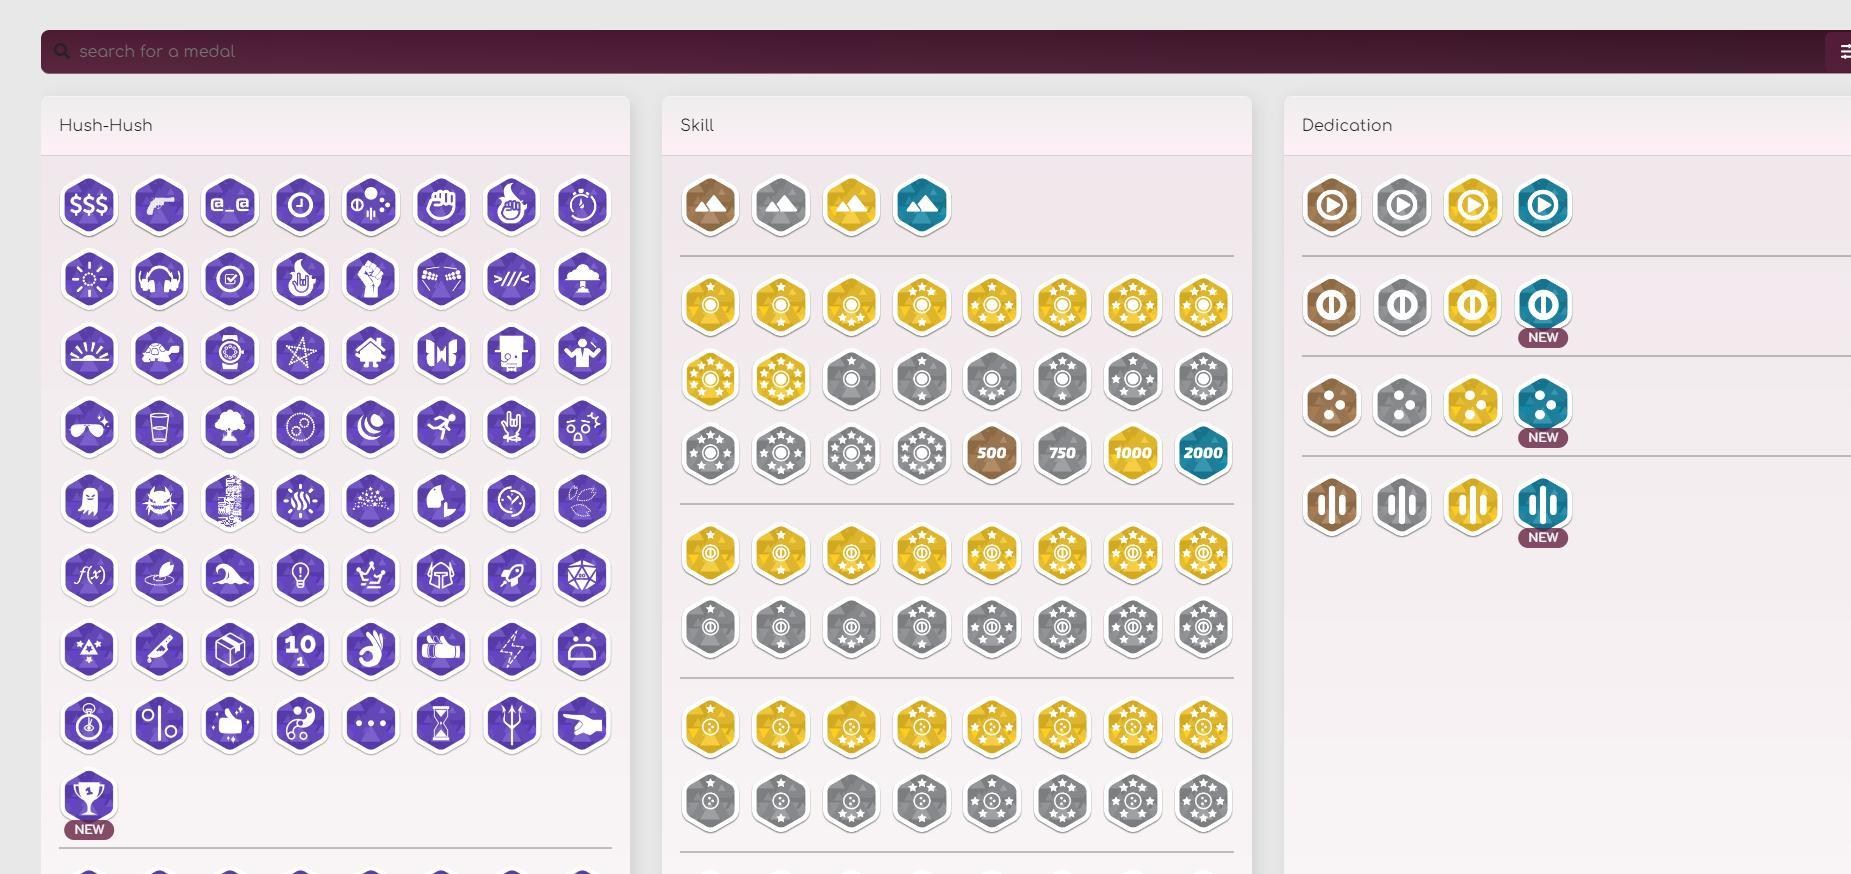Click the turtle medal icon

coord(159,353)
